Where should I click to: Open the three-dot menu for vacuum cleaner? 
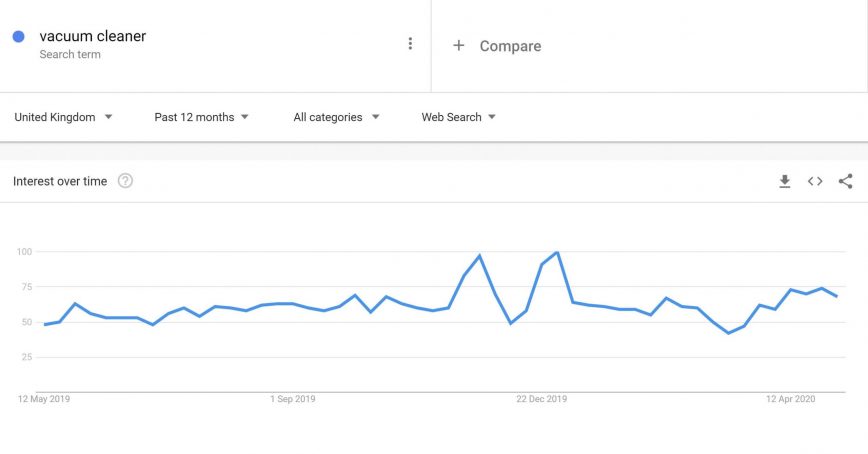click(410, 44)
